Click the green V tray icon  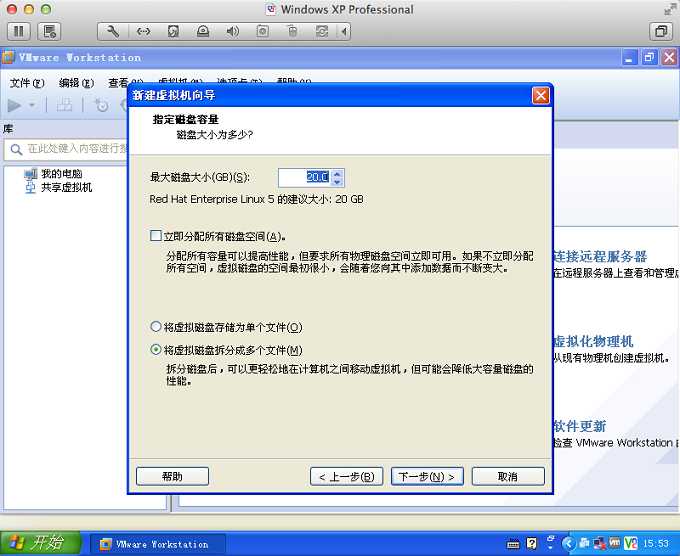[631, 543]
